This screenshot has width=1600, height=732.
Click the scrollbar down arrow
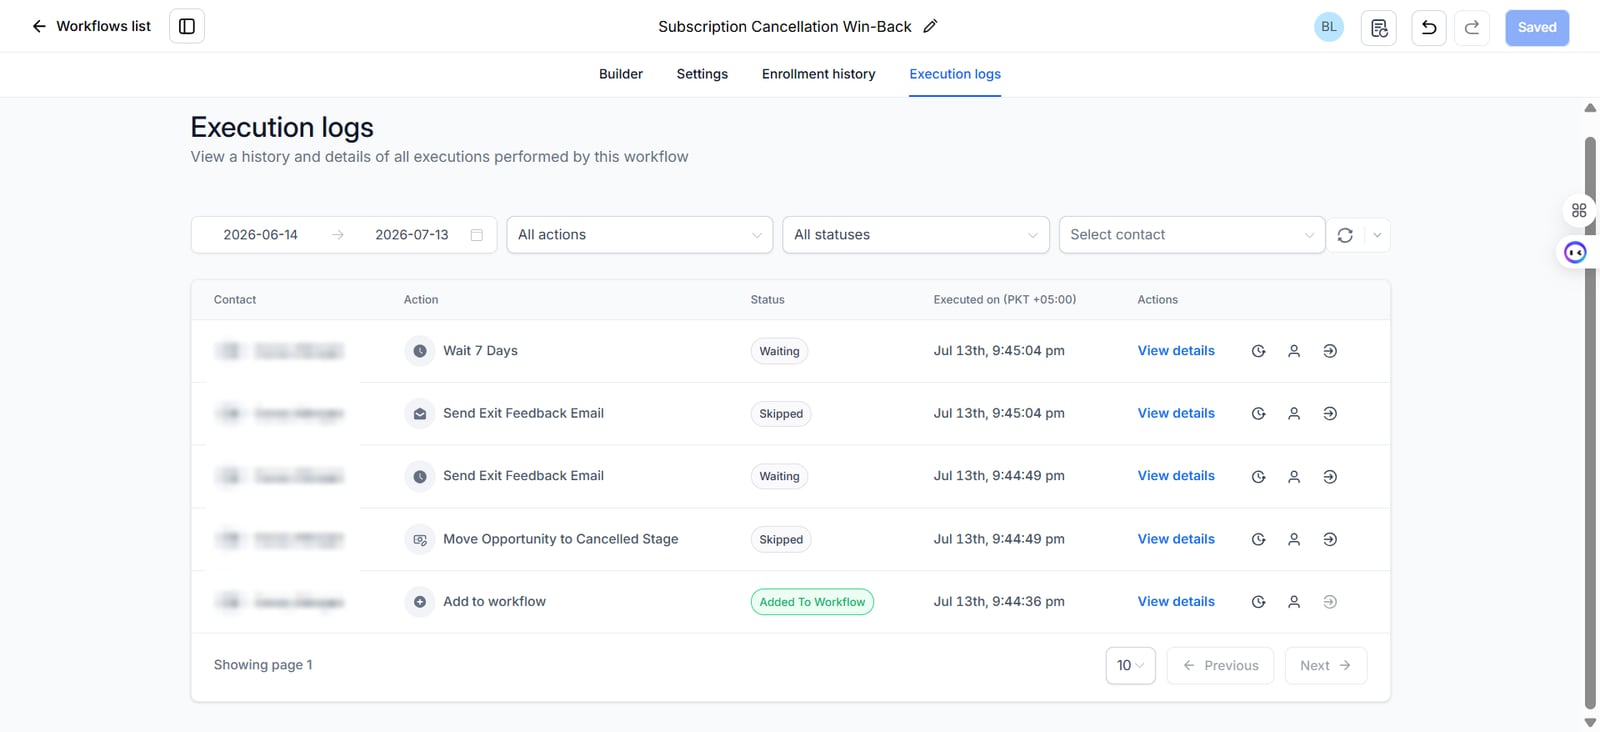point(1590,722)
